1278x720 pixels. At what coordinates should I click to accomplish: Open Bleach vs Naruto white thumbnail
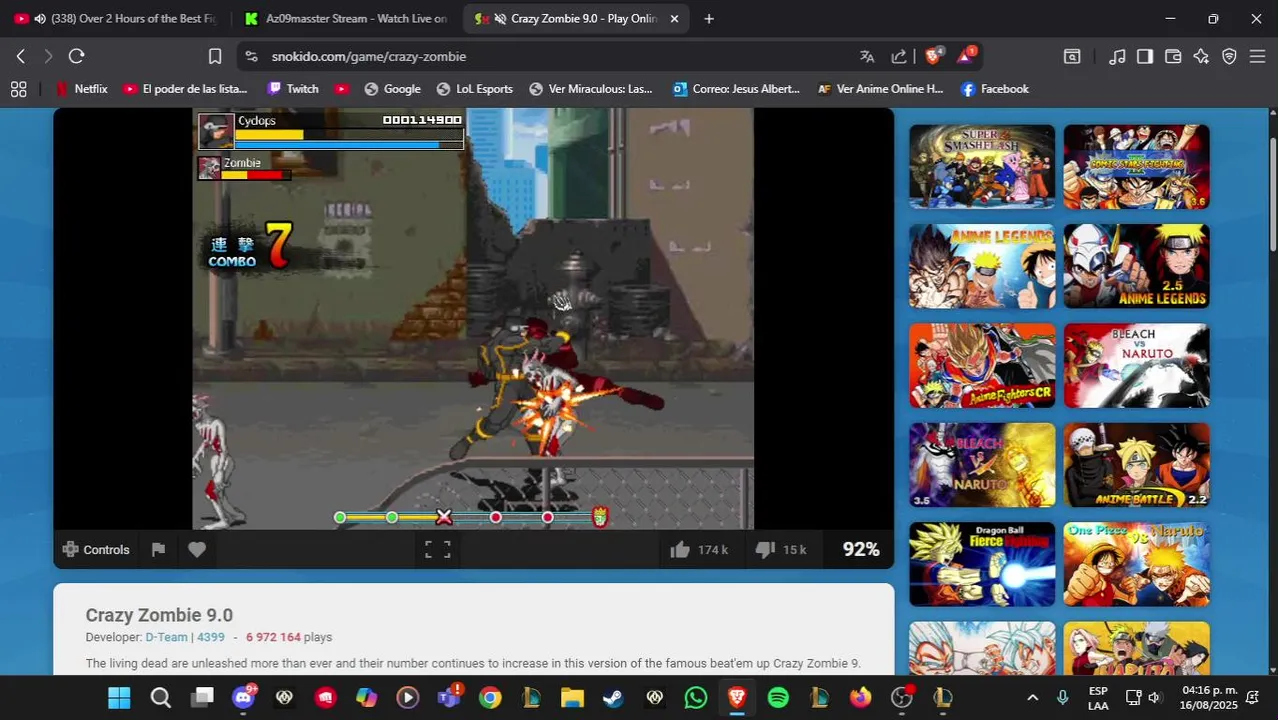coord(1136,365)
